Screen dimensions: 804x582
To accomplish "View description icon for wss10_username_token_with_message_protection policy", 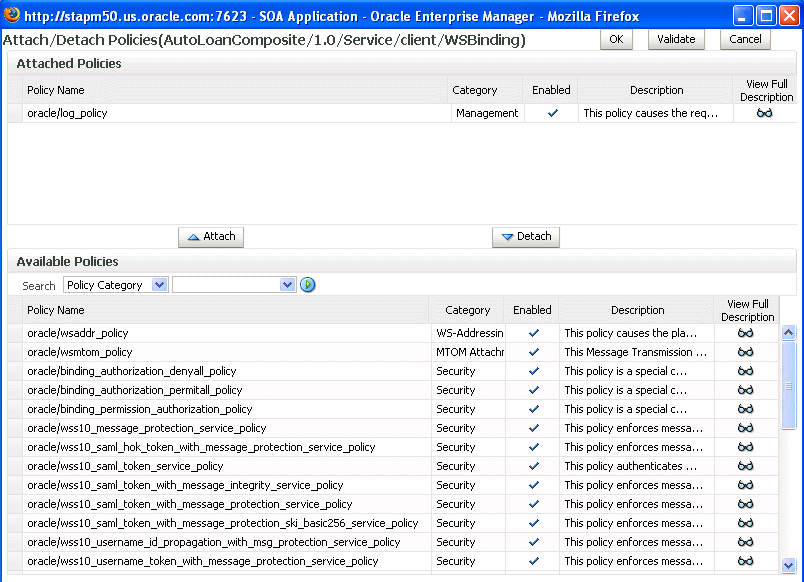I will click(745, 560).
